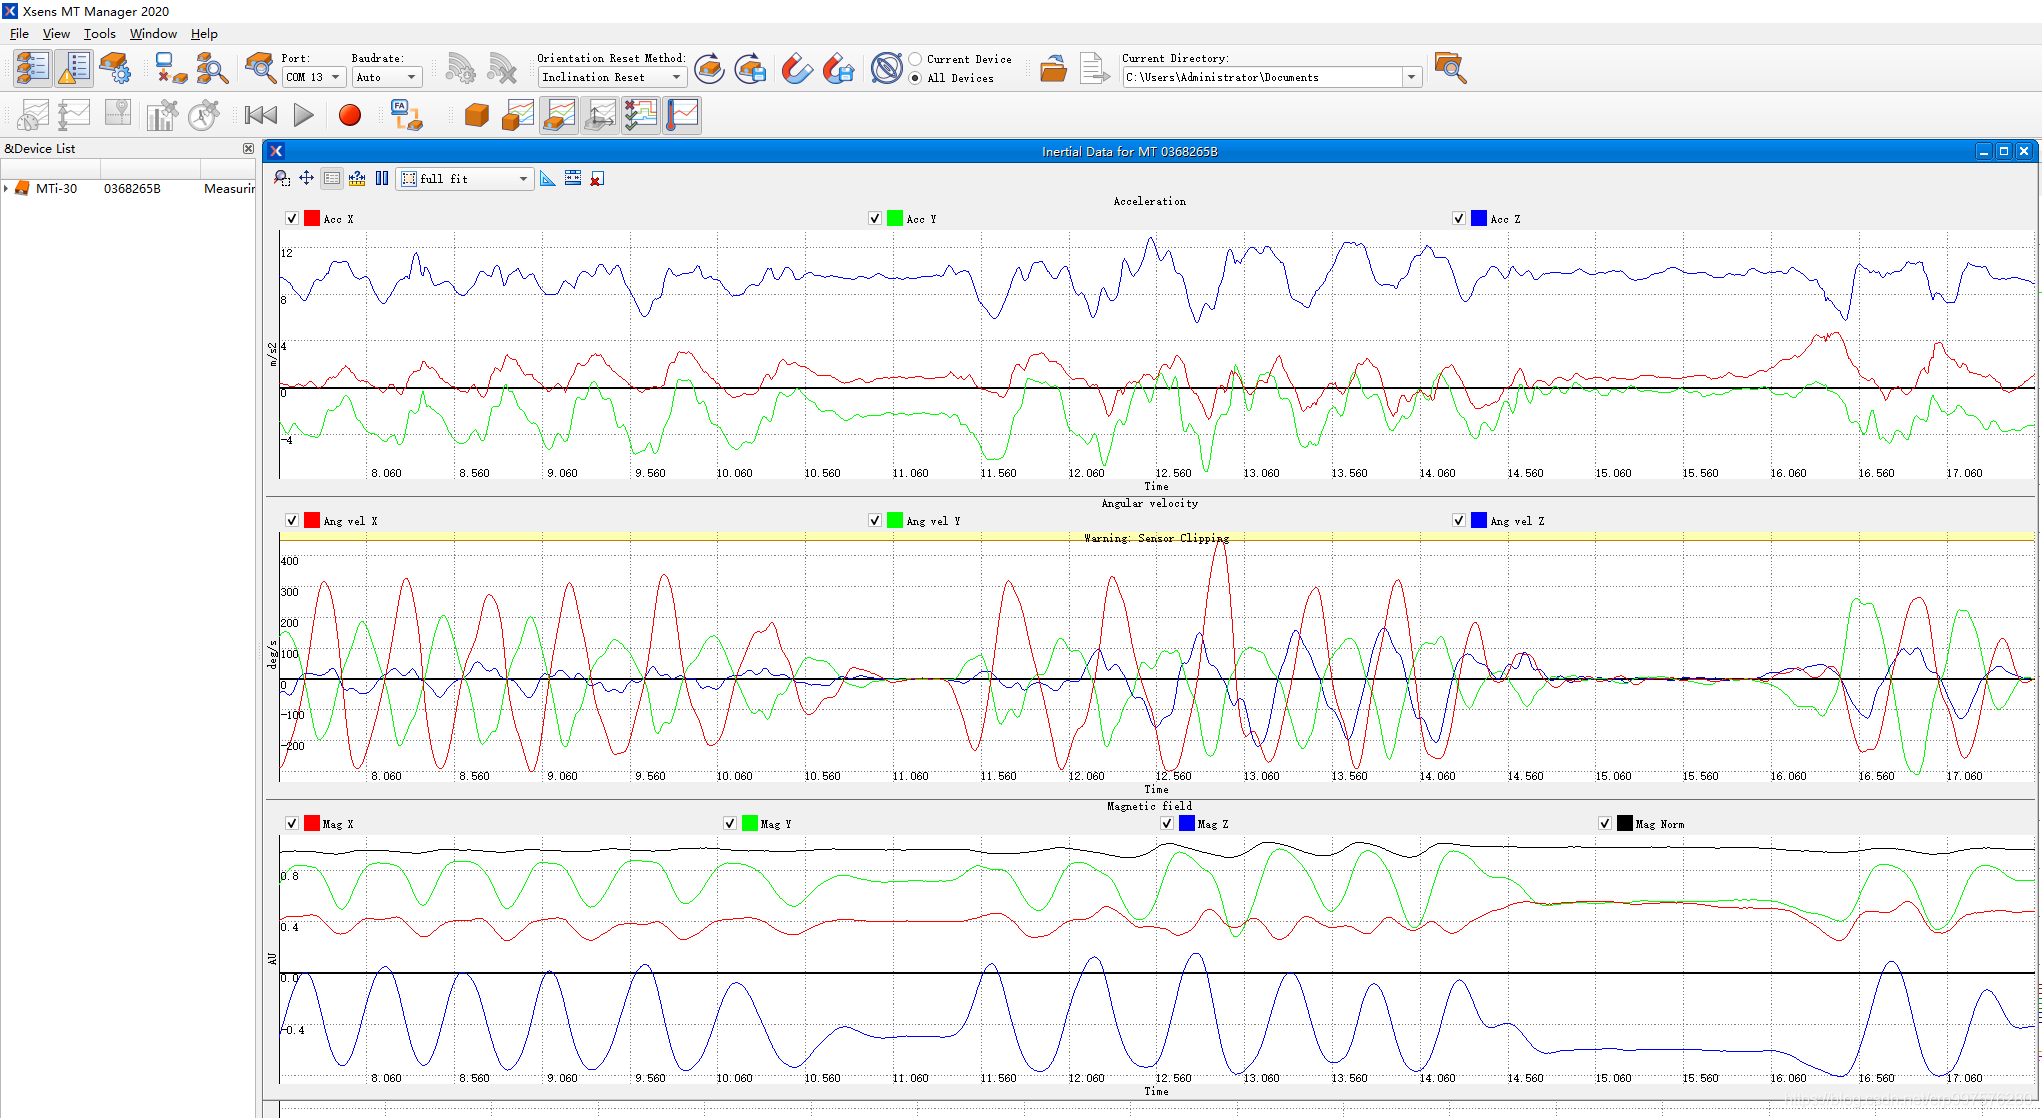Screen dimensions: 2042x1118
Task: Click the scan all ports icon
Action: pyautogui.click(x=212, y=68)
